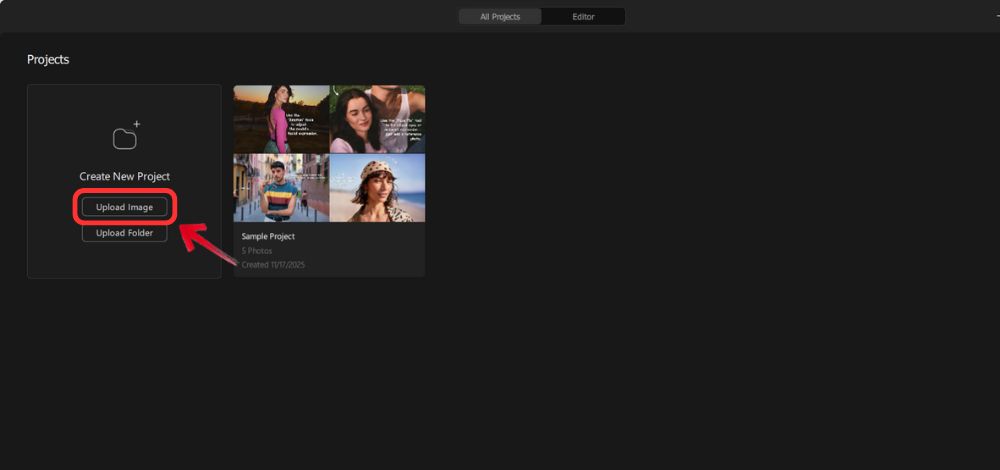This screenshot has height=470, width=1000.
Task: Open the Editor tab
Action: click(583, 17)
